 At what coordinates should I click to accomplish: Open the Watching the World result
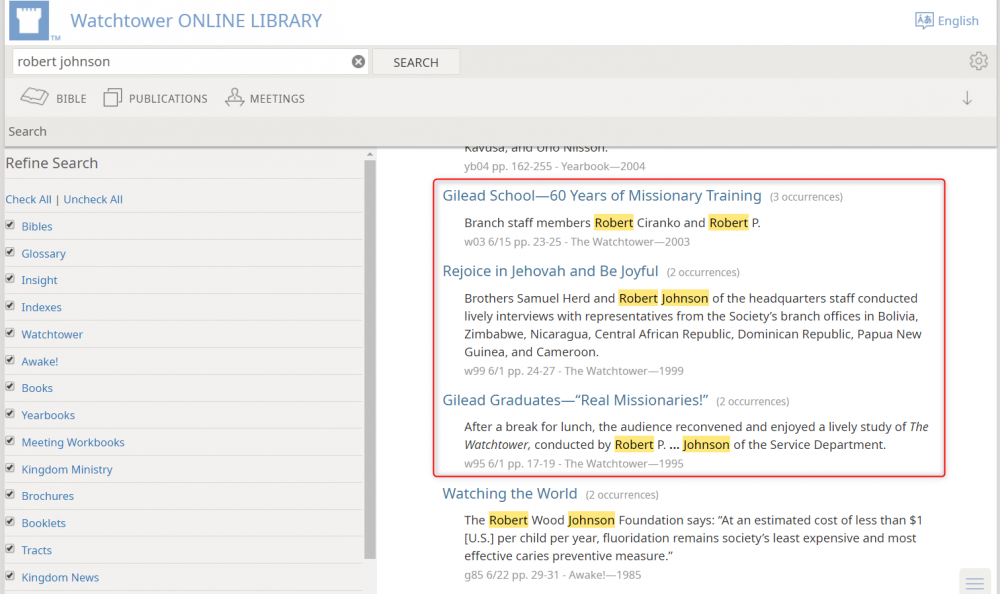(510, 494)
